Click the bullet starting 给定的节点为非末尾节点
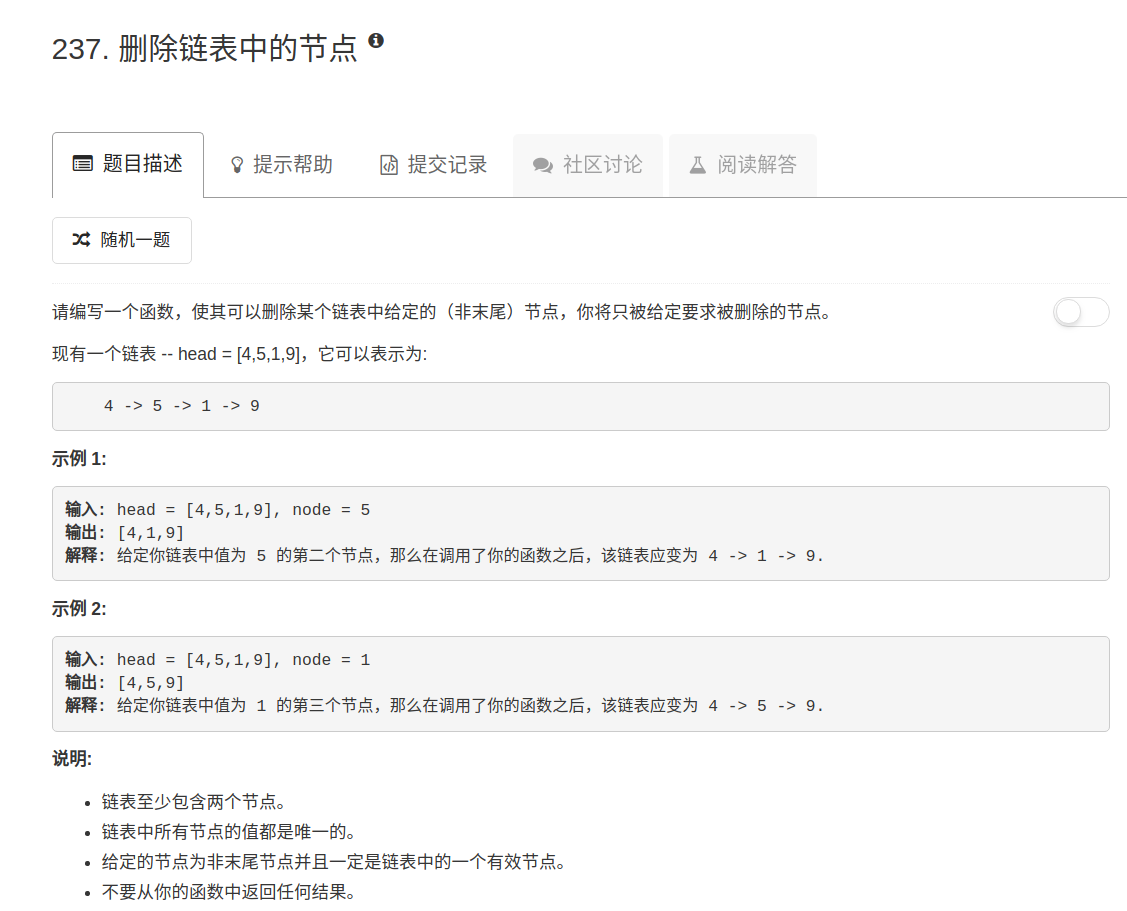The height and width of the screenshot is (911, 1127). [x=334, y=862]
